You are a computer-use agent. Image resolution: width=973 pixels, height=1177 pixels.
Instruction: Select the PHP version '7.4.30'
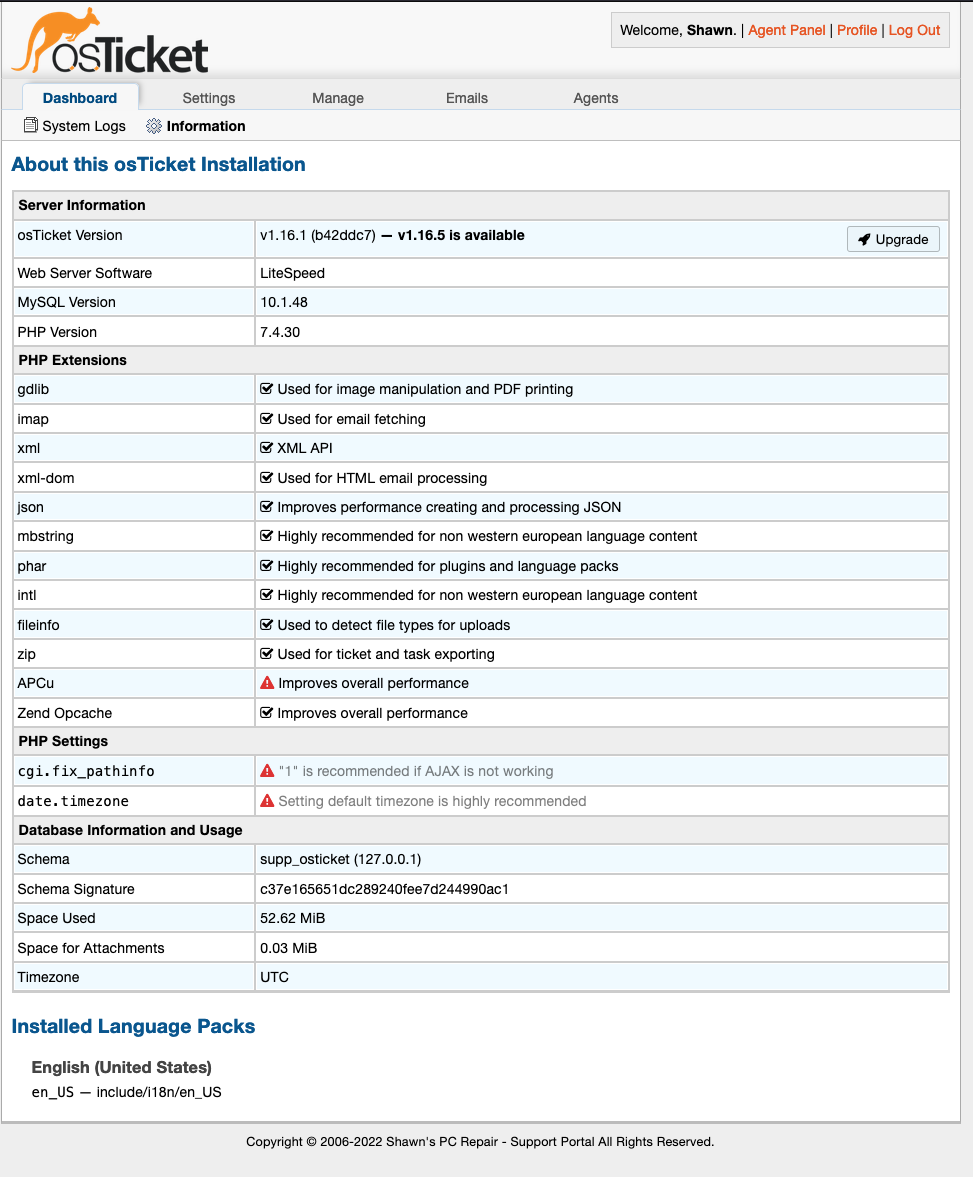click(x=280, y=332)
